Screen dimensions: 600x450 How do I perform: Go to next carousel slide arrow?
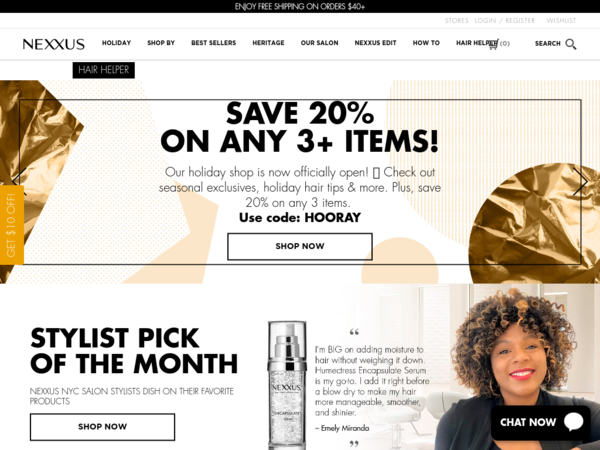[x=580, y=182]
